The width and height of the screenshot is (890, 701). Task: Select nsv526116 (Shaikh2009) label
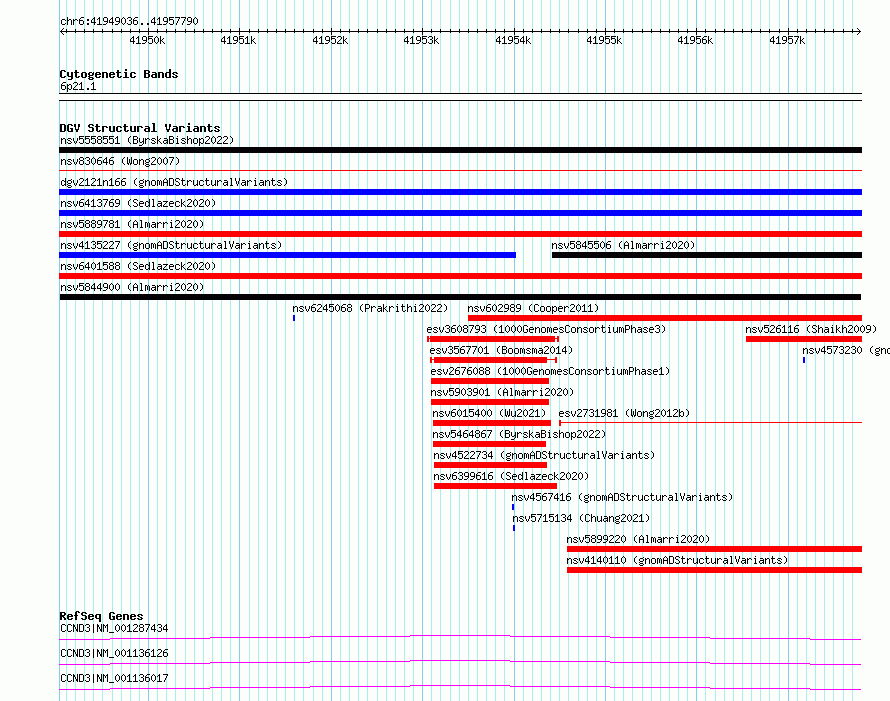[x=811, y=329]
